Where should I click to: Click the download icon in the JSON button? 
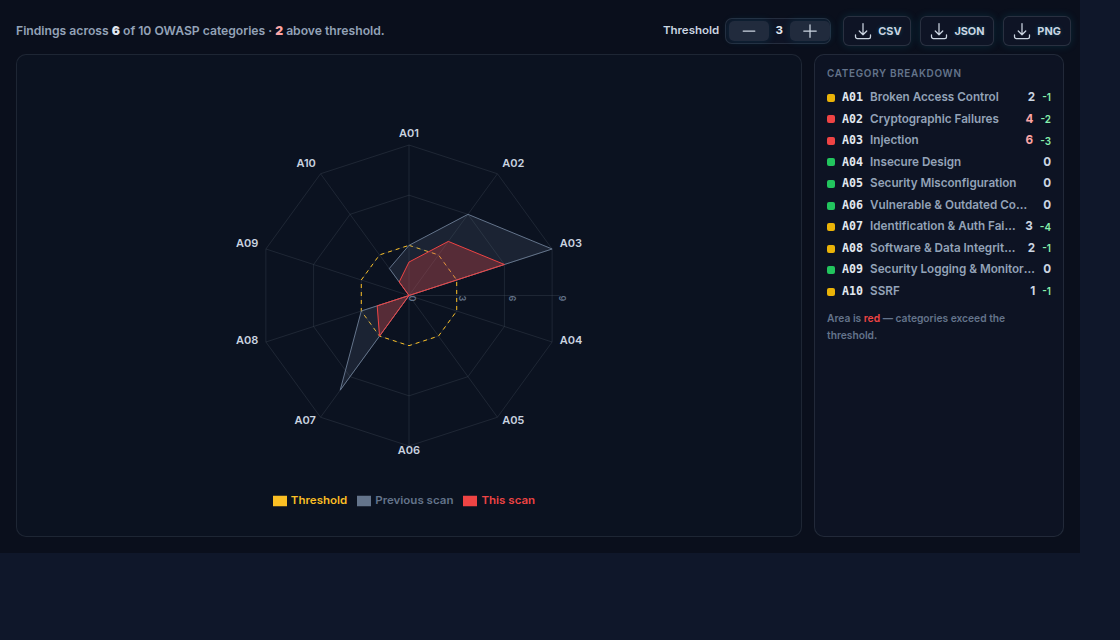pyautogui.click(x=939, y=31)
